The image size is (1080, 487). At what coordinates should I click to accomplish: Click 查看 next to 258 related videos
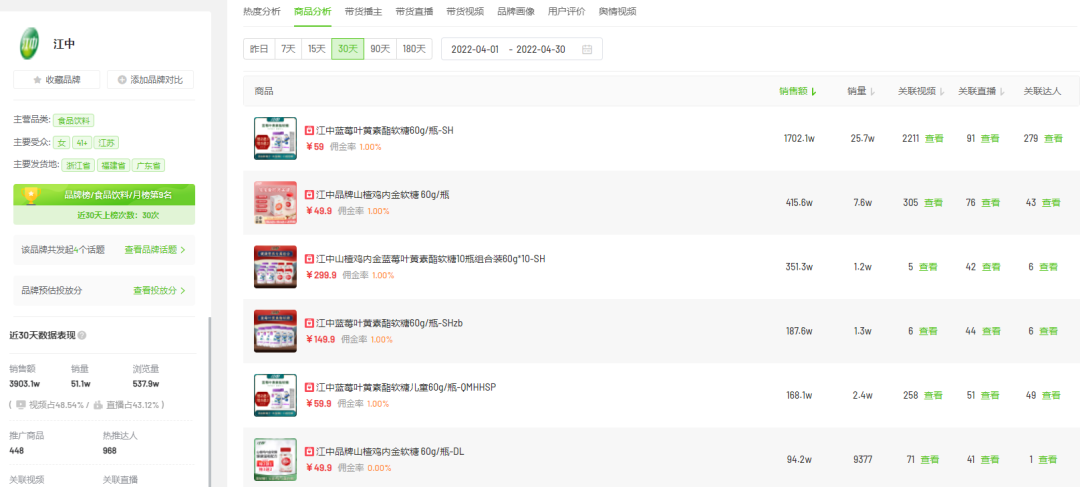pos(933,395)
